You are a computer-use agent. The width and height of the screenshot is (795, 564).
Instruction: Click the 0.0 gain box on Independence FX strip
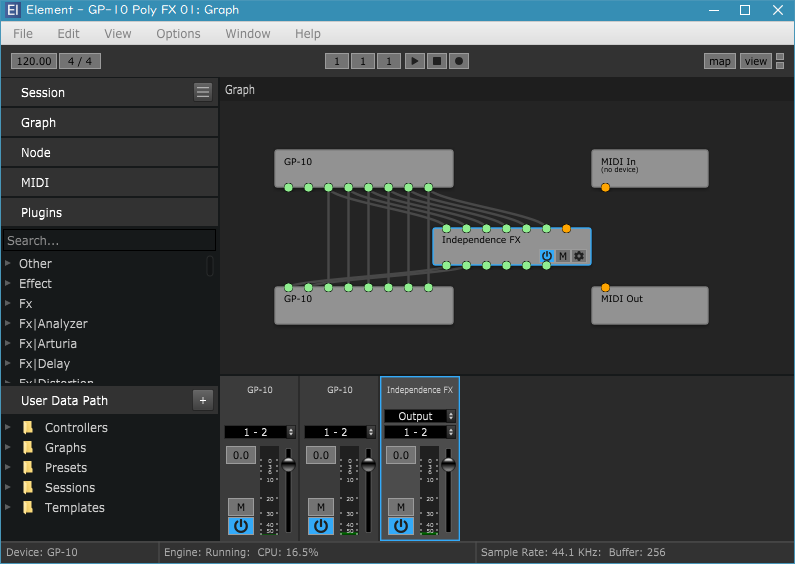[401, 455]
